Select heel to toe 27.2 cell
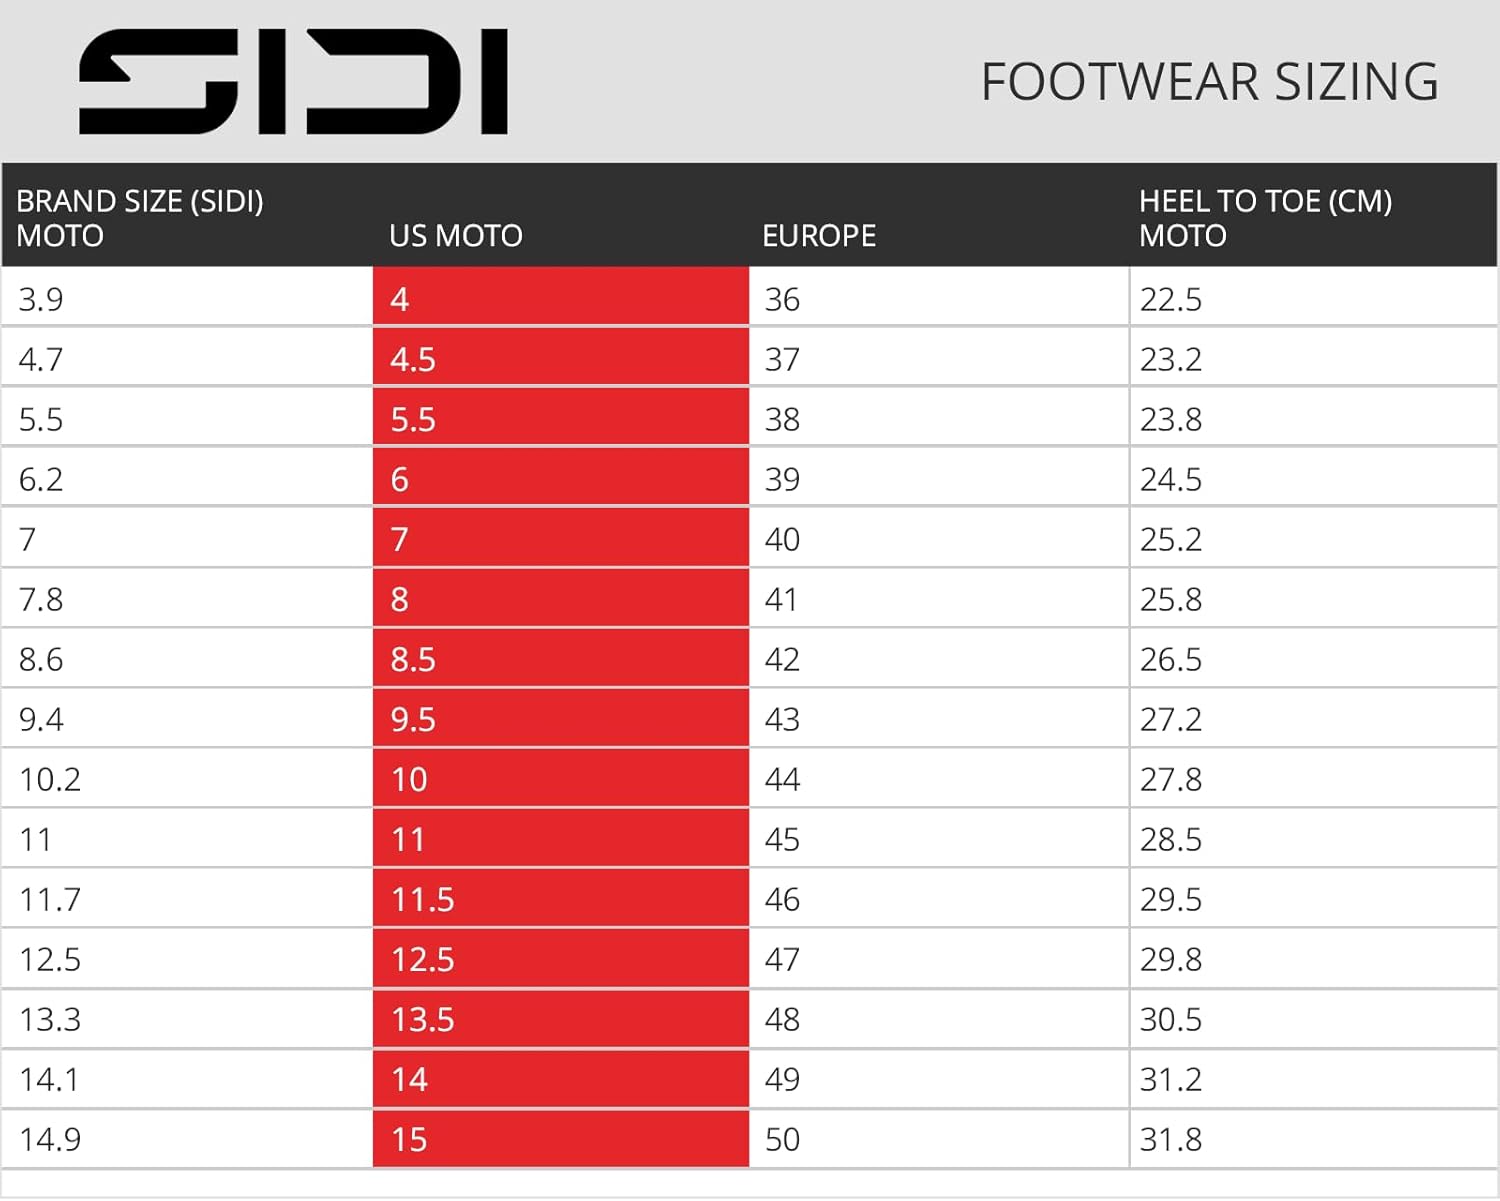 point(1312,718)
